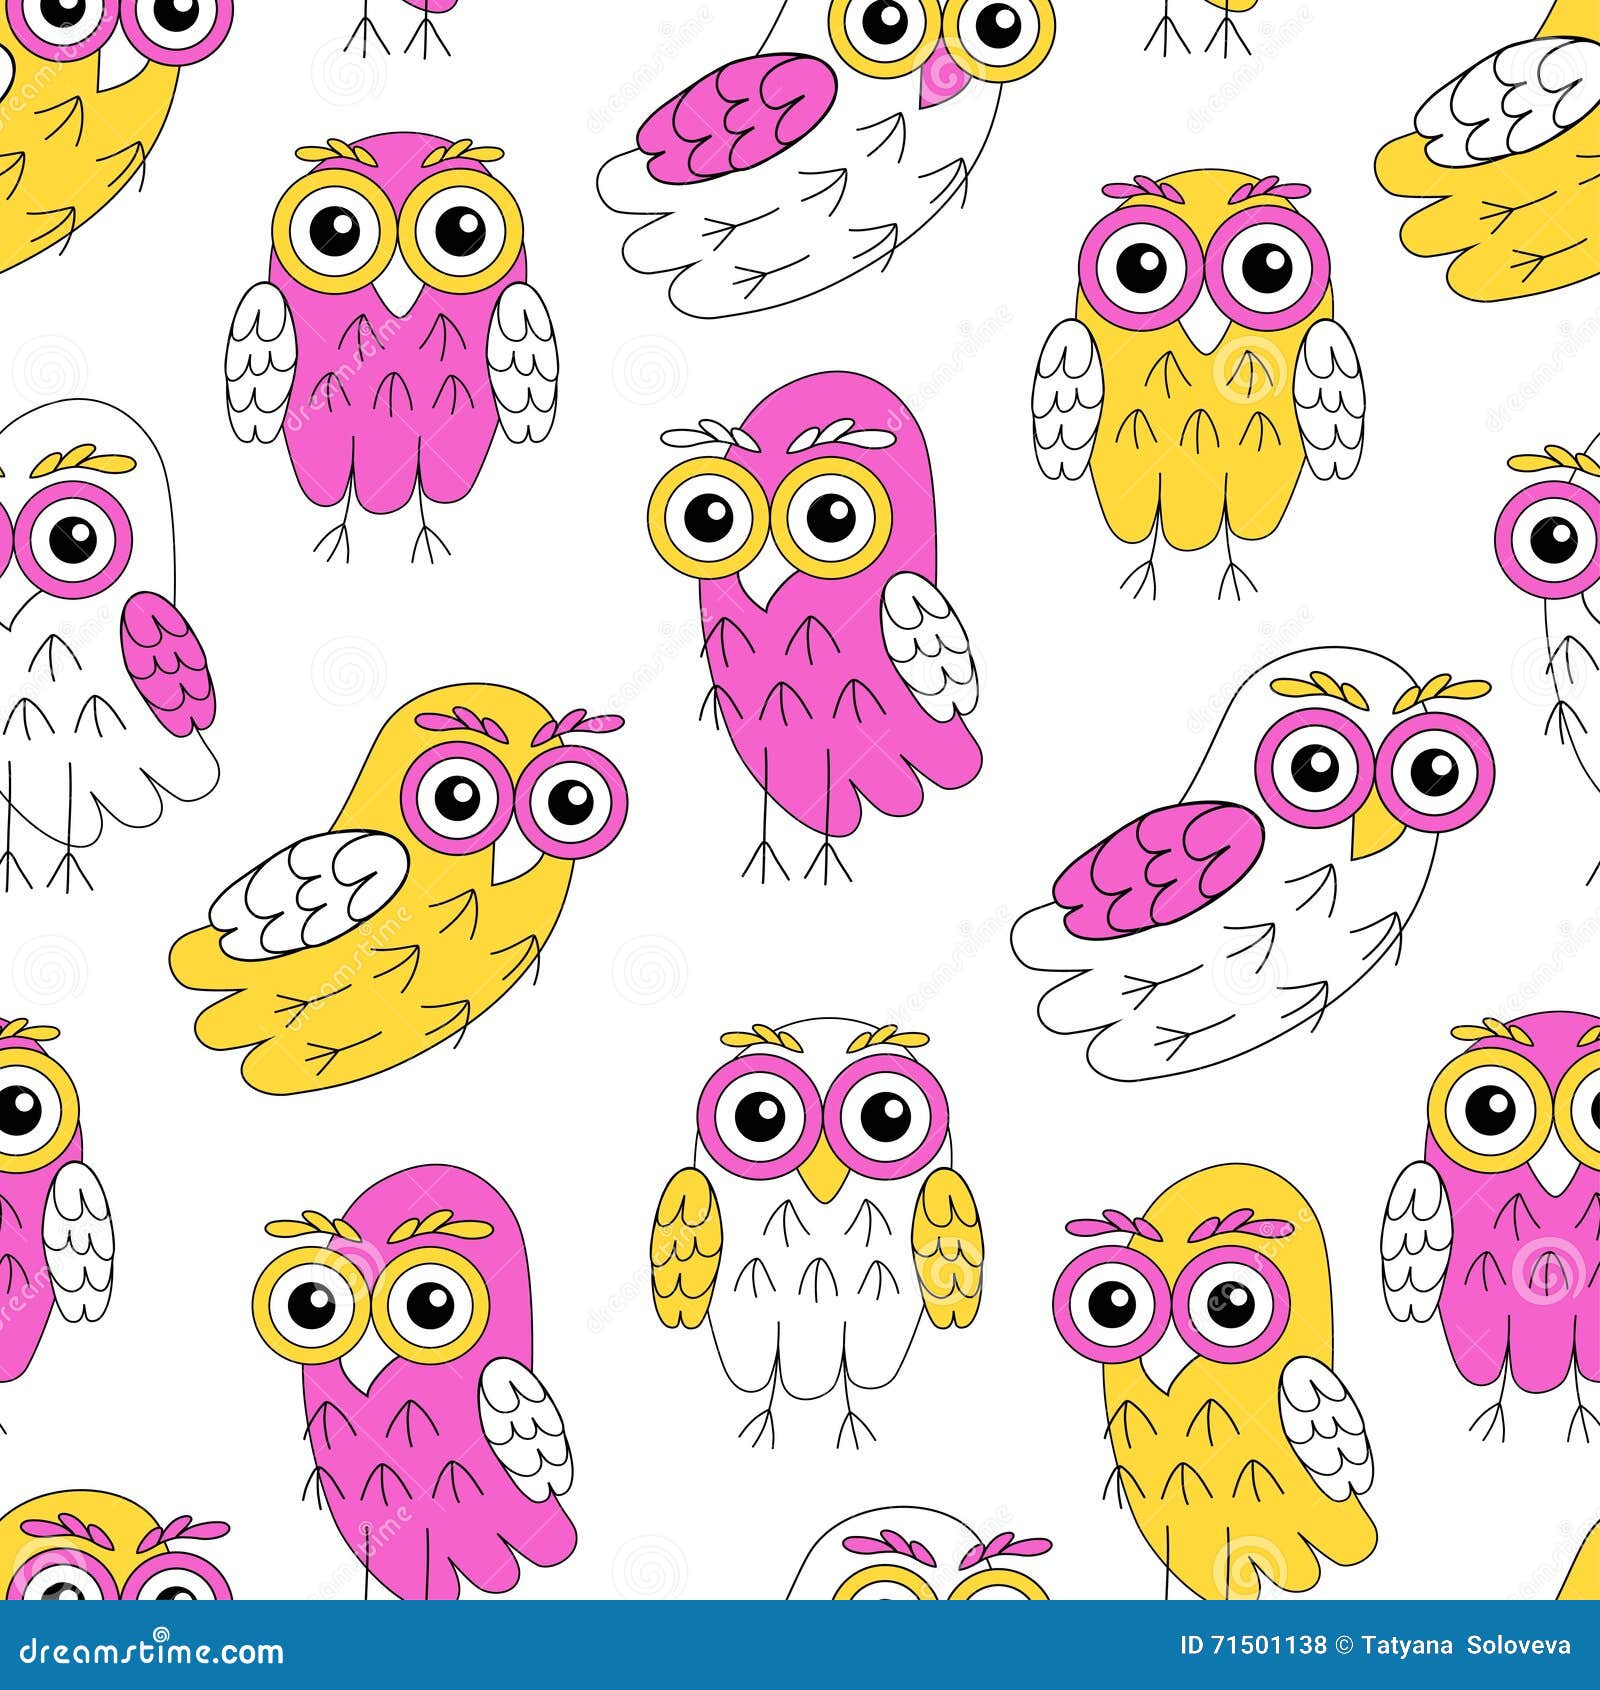Viewport: 1600px width, 1690px height.
Task: Toggle the right eye of the bottom white owl
Action: coord(885,1115)
